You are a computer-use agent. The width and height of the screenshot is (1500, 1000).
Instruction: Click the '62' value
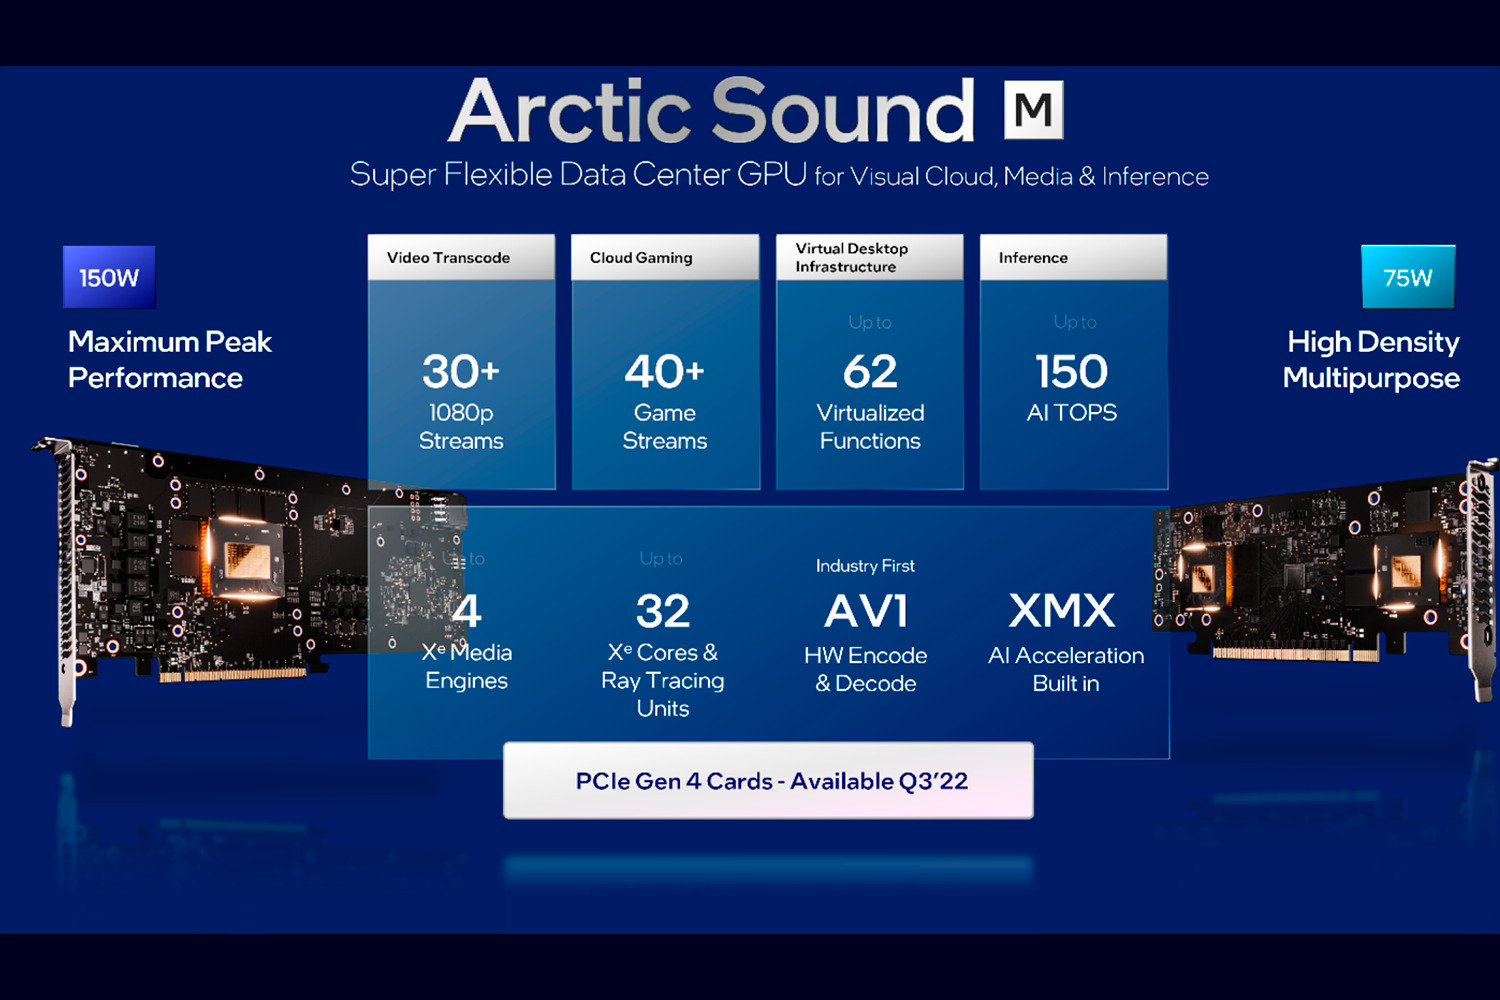pyautogui.click(x=870, y=372)
